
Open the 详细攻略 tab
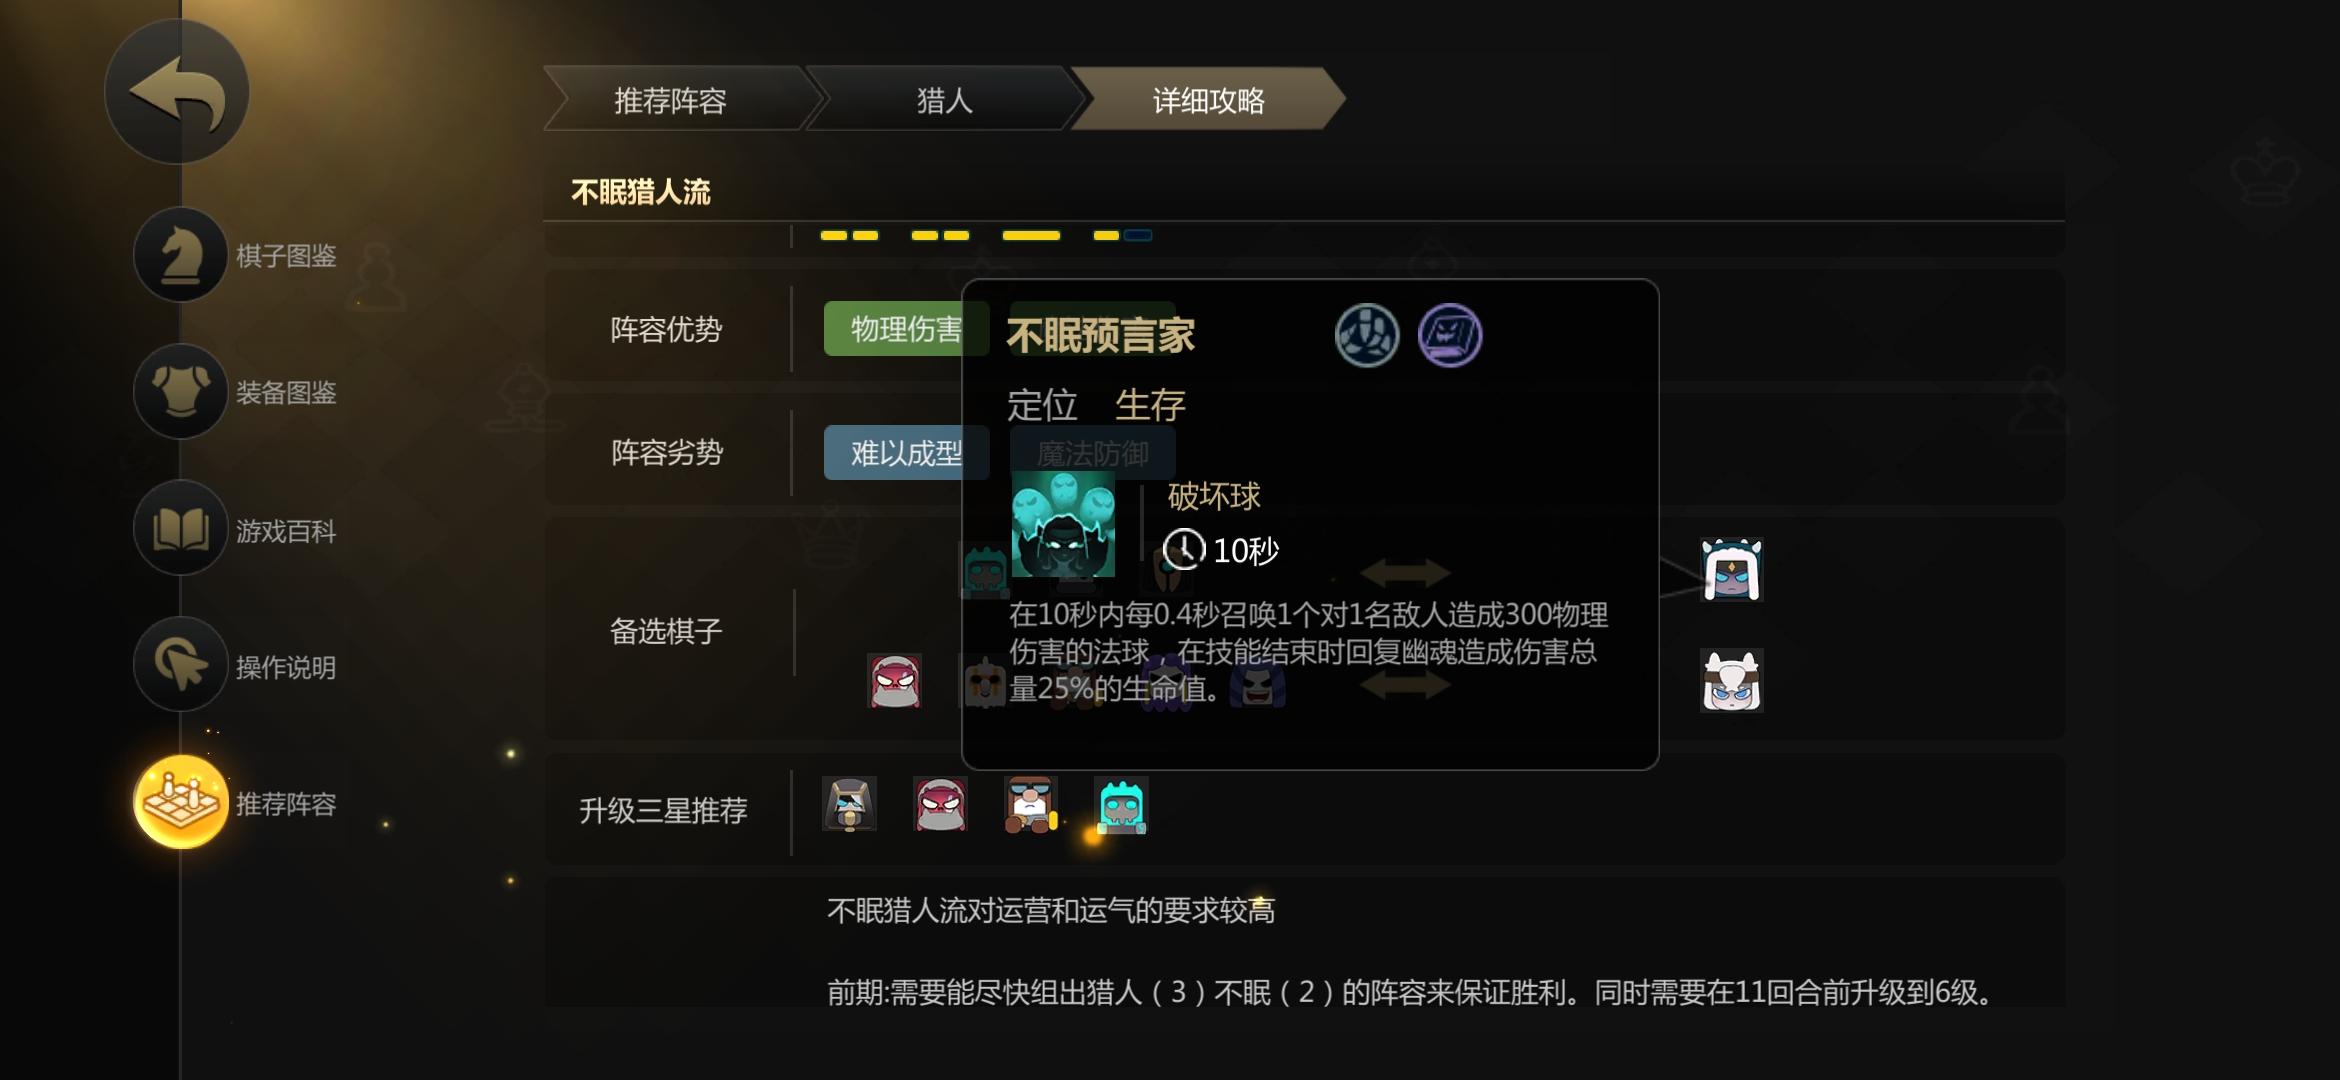[1208, 100]
